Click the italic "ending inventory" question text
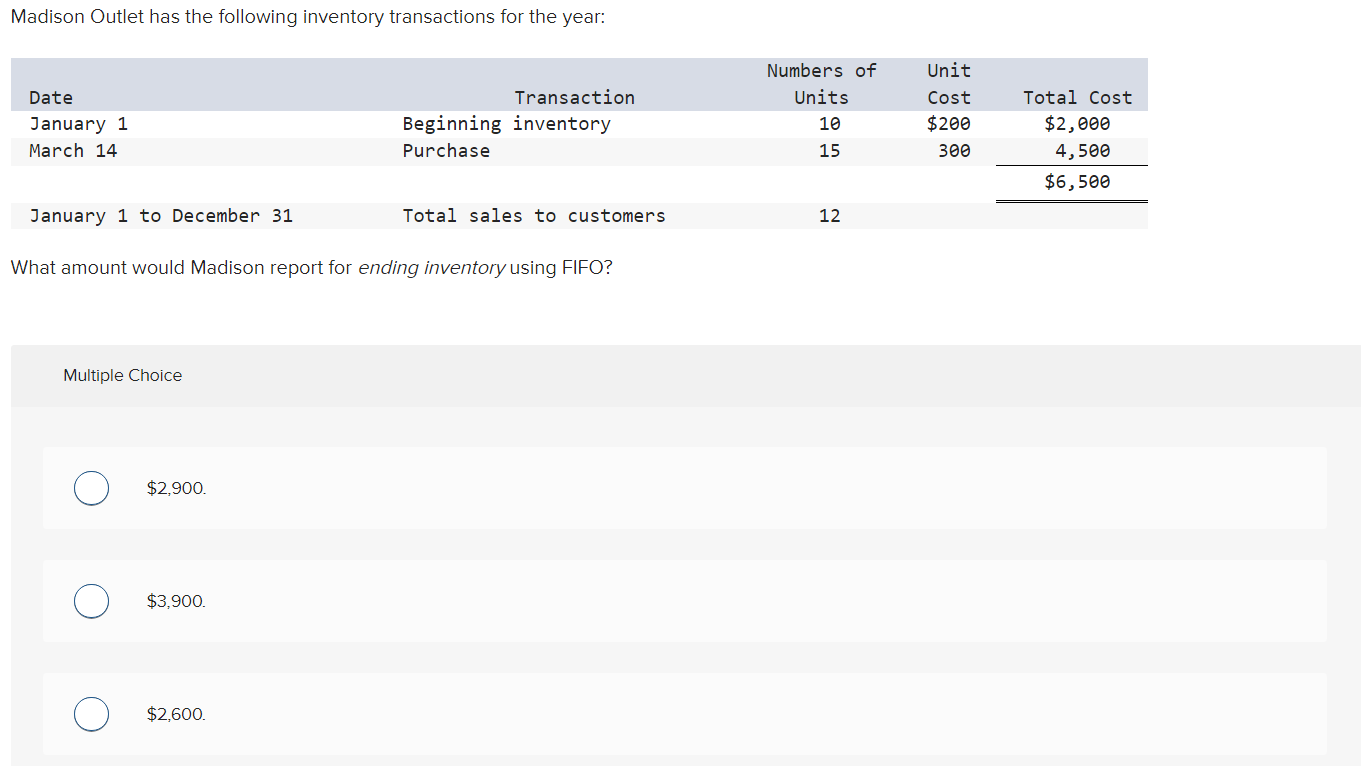The height and width of the screenshot is (766, 1361). coord(431,268)
